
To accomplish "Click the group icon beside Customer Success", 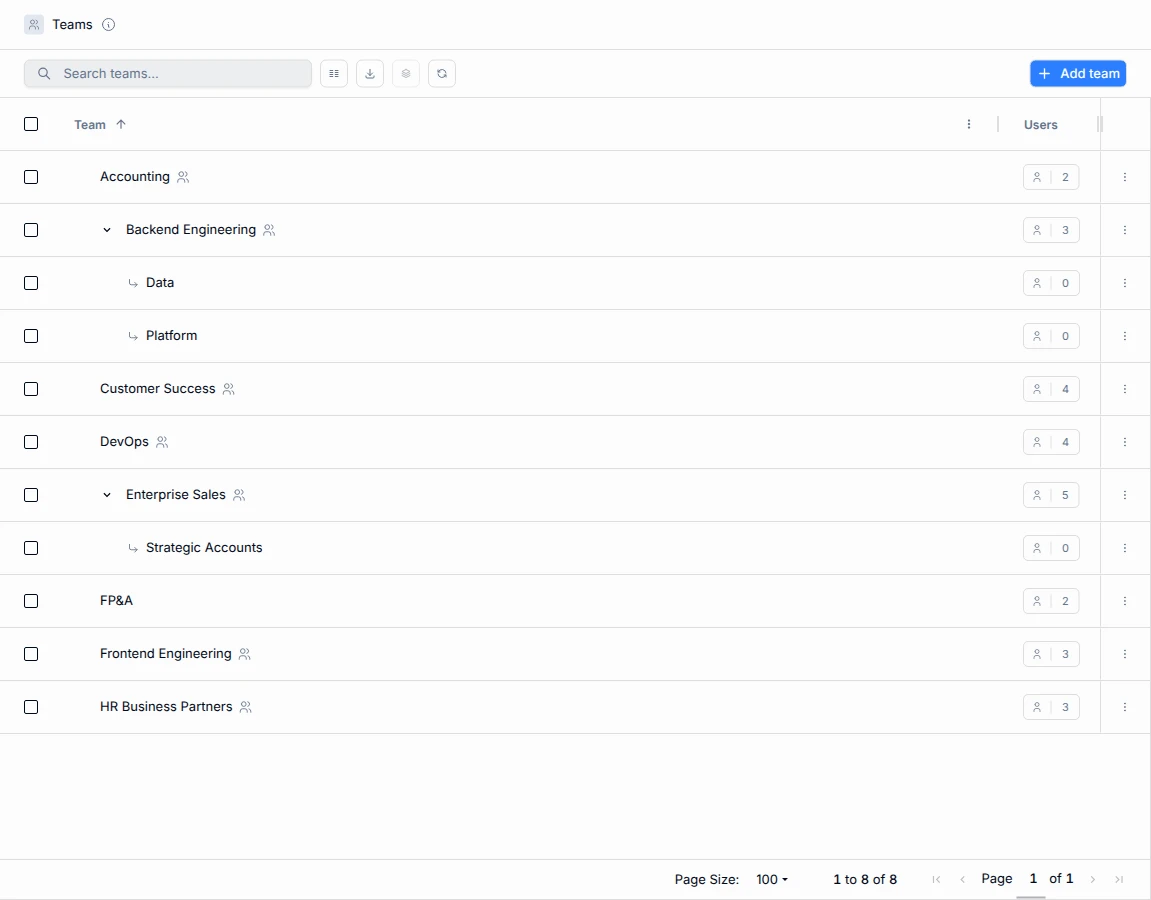I will [229, 389].
